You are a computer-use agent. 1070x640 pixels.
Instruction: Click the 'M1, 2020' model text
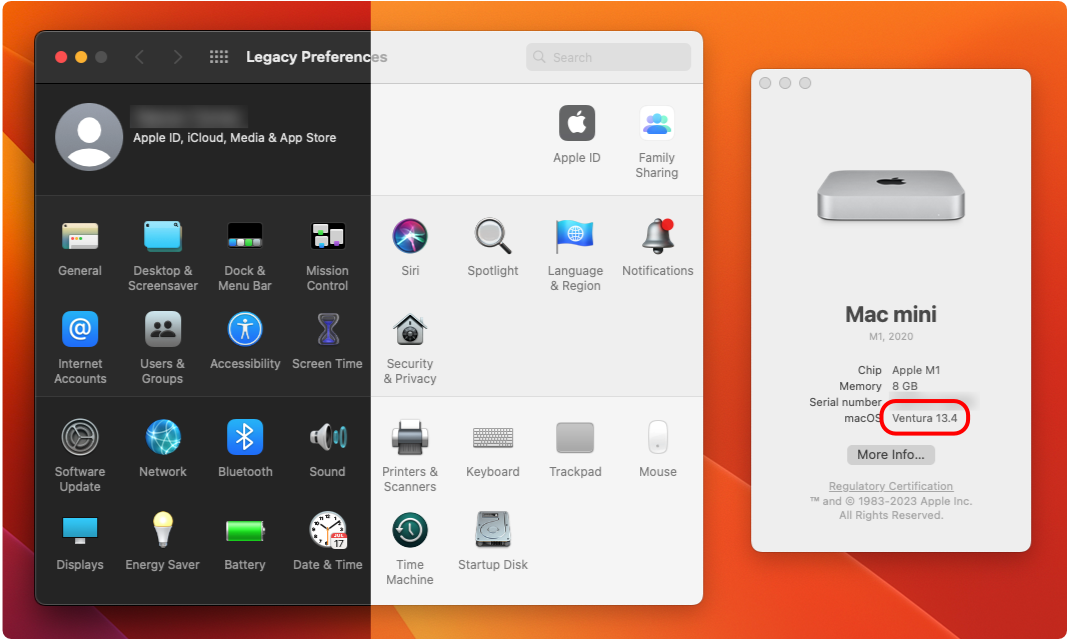[x=891, y=336]
